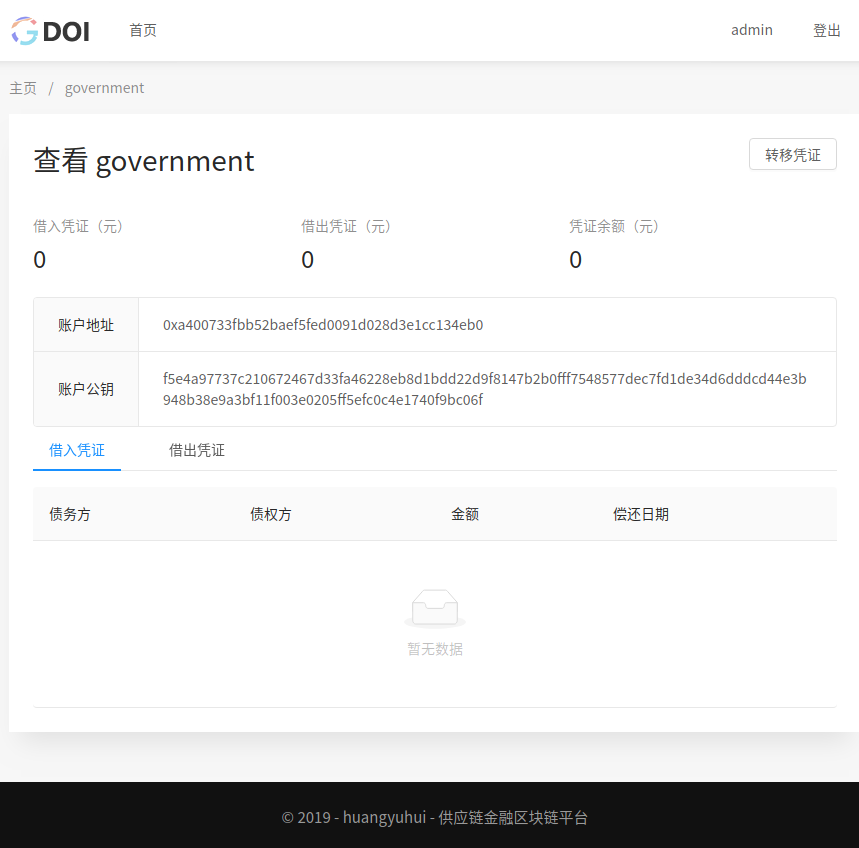The width and height of the screenshot is (859, 848).
Task: Click the 债权方 column header
Action: pos(271,514)
